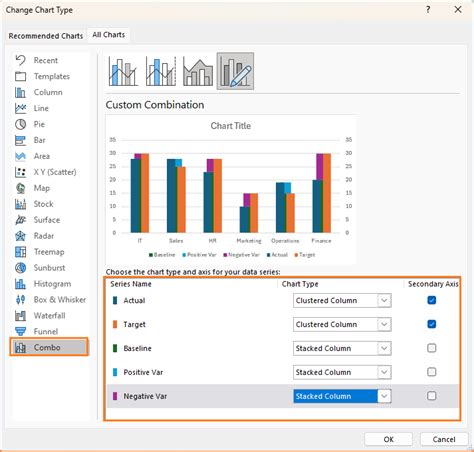Select the Pie chart icon
Screen dimensions: 474x452
tap(20, 124)
